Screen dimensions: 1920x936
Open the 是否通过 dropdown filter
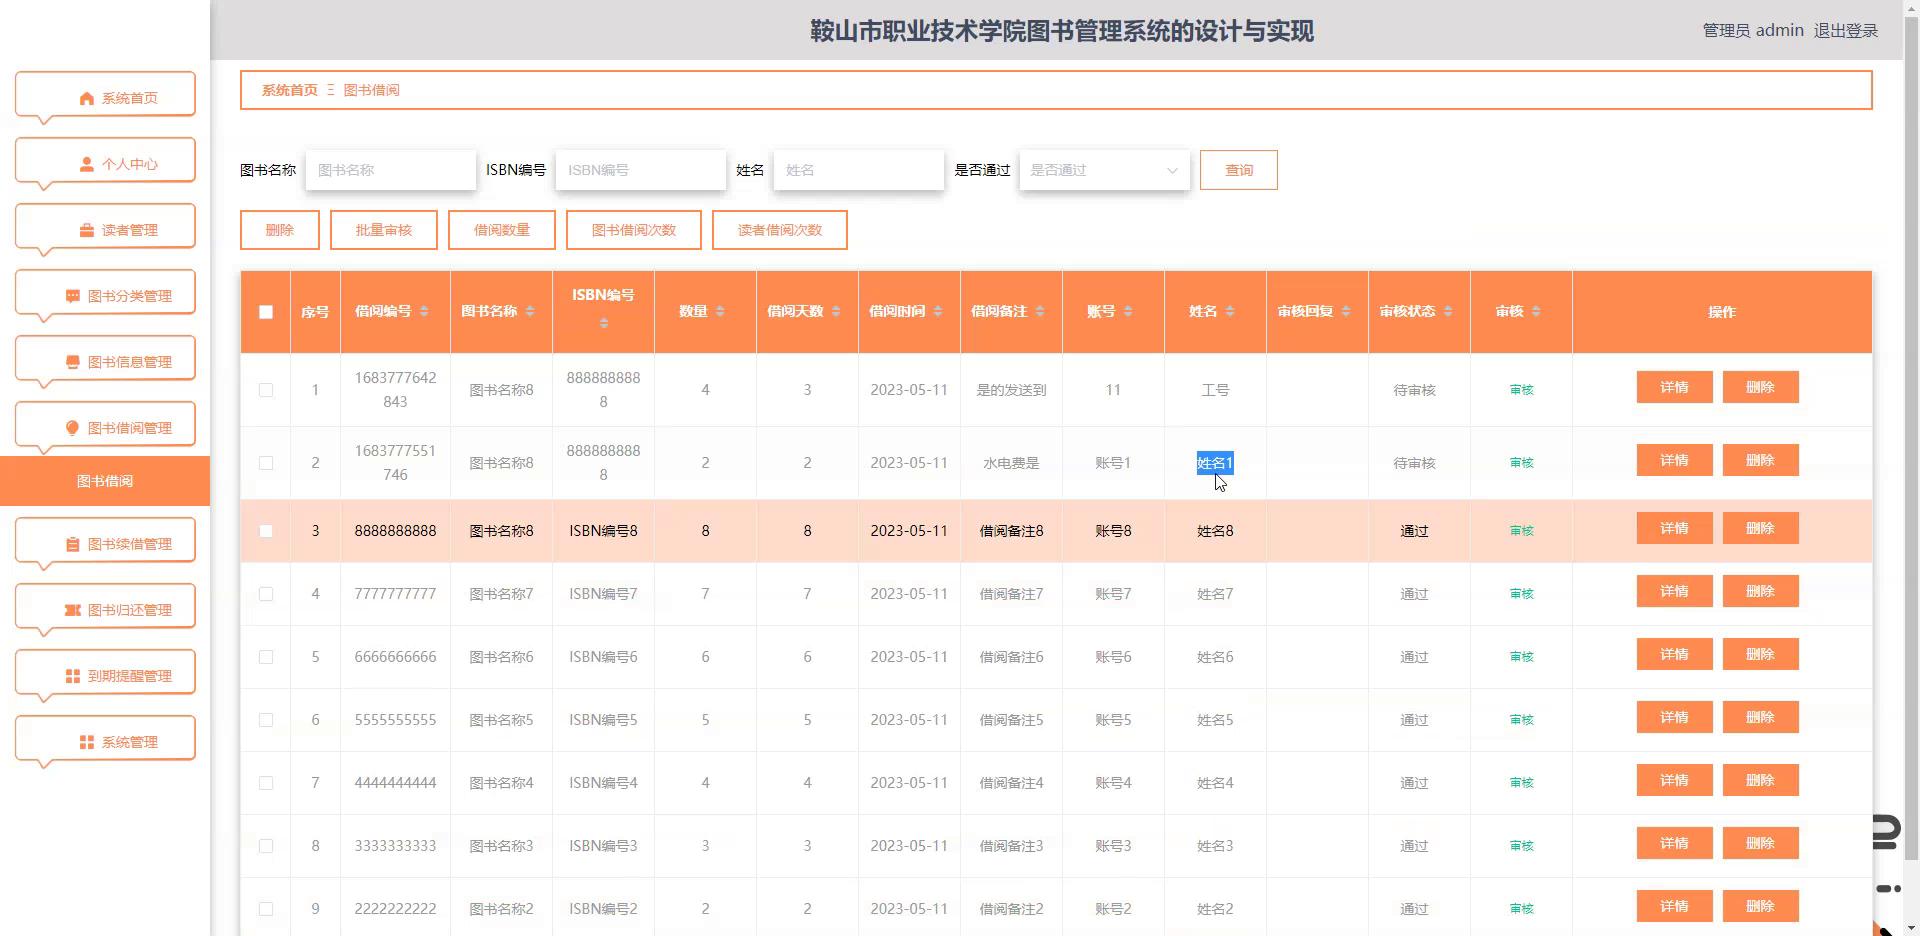(1105, 170)
